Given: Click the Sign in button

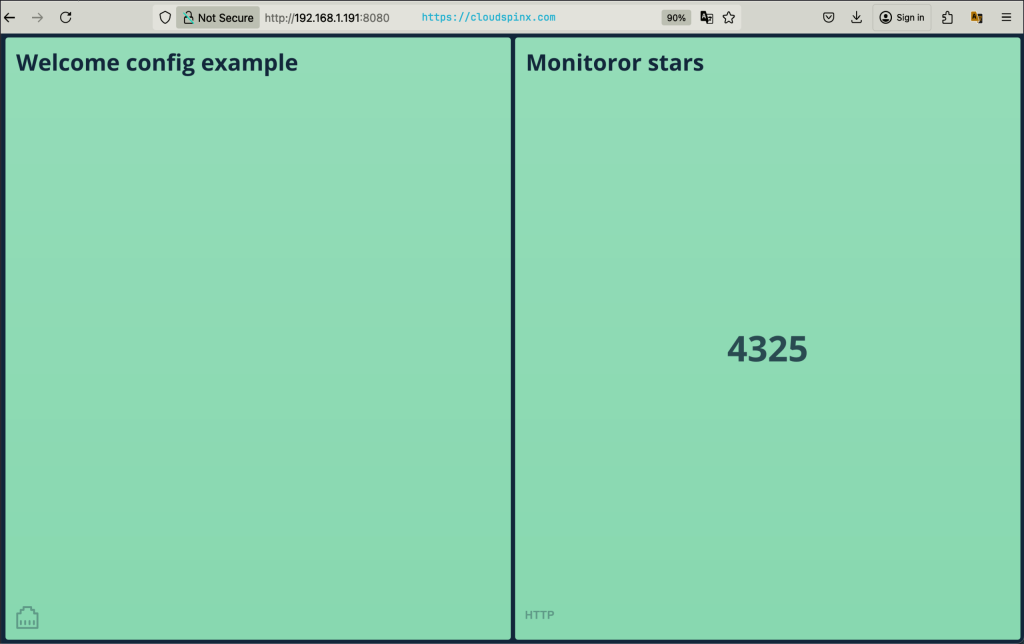Looking at the screenshot, I should (901, 17).
